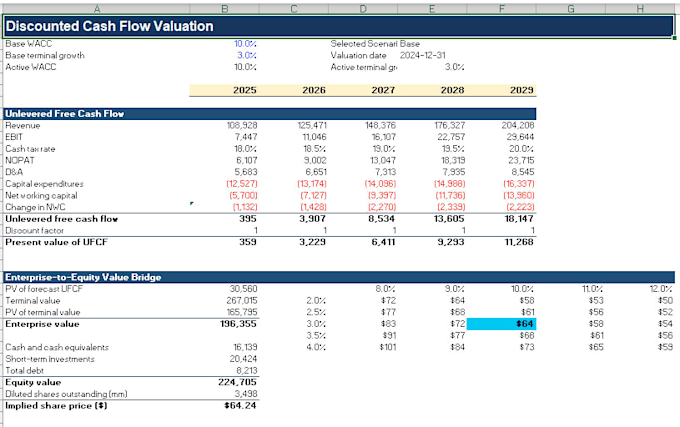Image resolution: width=680 pixels, height=427 pixels.
Task: Click the 2029 year header
Action: coord(522,90)
